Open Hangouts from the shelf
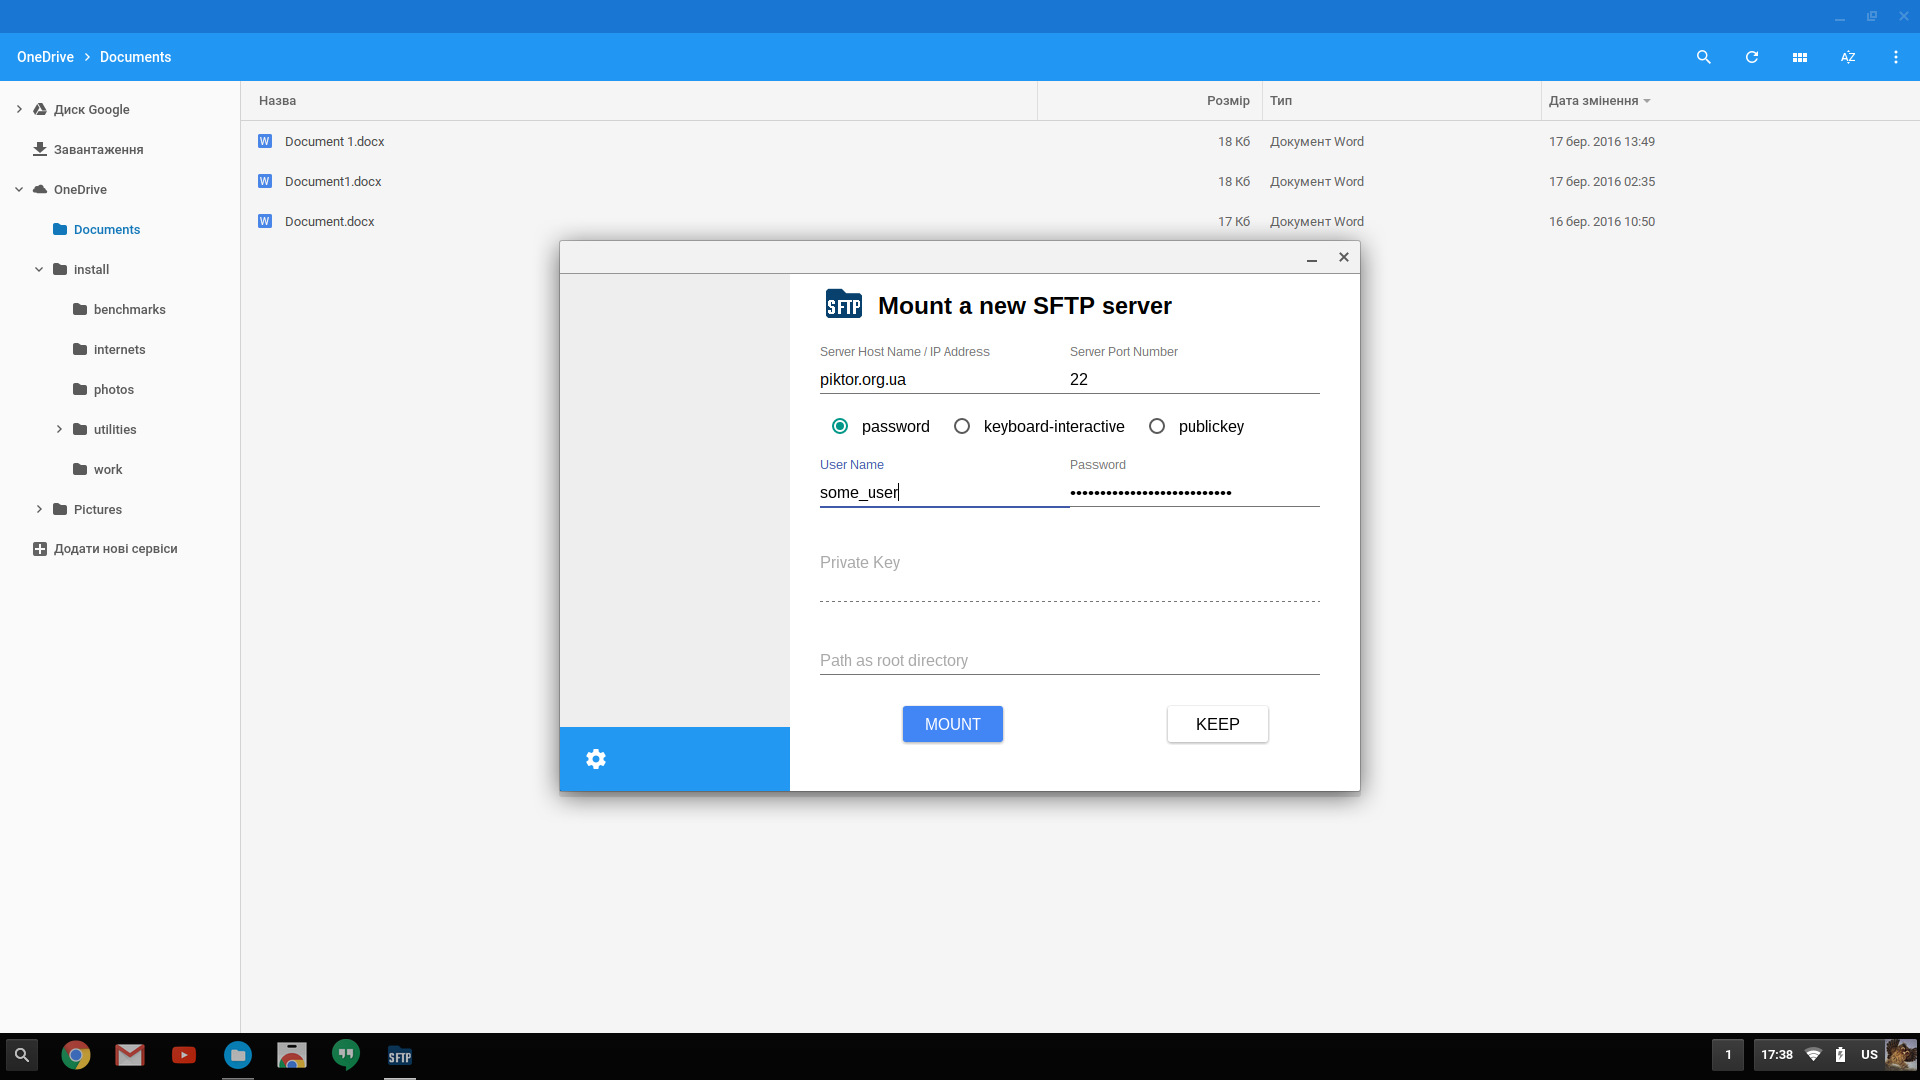 [x=346, y=1055]
